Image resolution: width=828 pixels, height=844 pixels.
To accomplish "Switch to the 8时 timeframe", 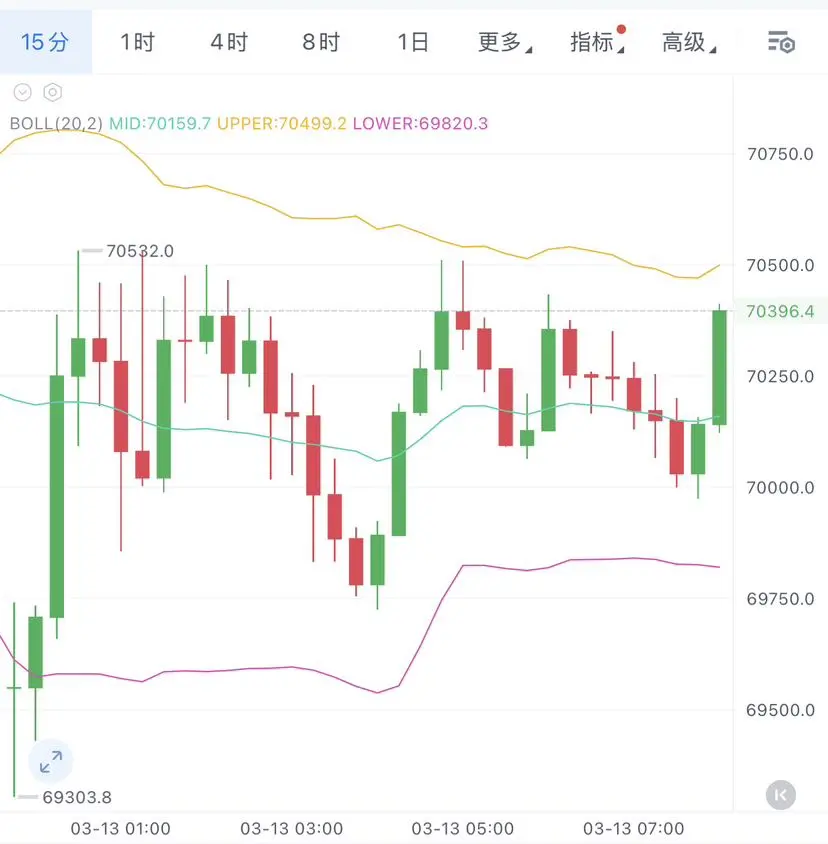I will click(321, 42).
